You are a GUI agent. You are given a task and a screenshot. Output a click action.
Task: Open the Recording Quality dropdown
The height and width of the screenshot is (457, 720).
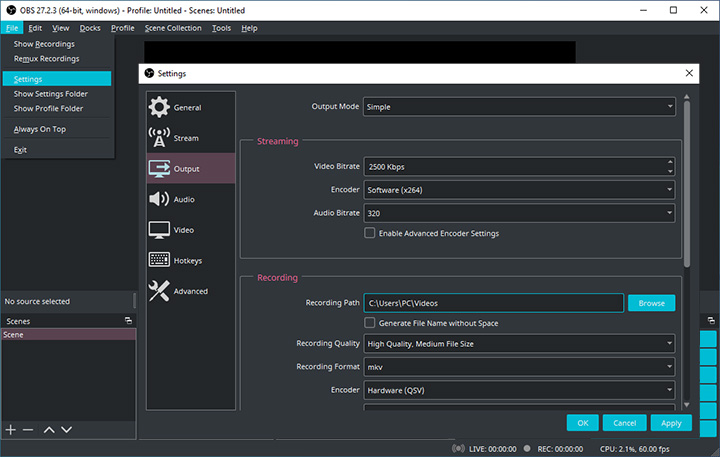tap(519, 344)
